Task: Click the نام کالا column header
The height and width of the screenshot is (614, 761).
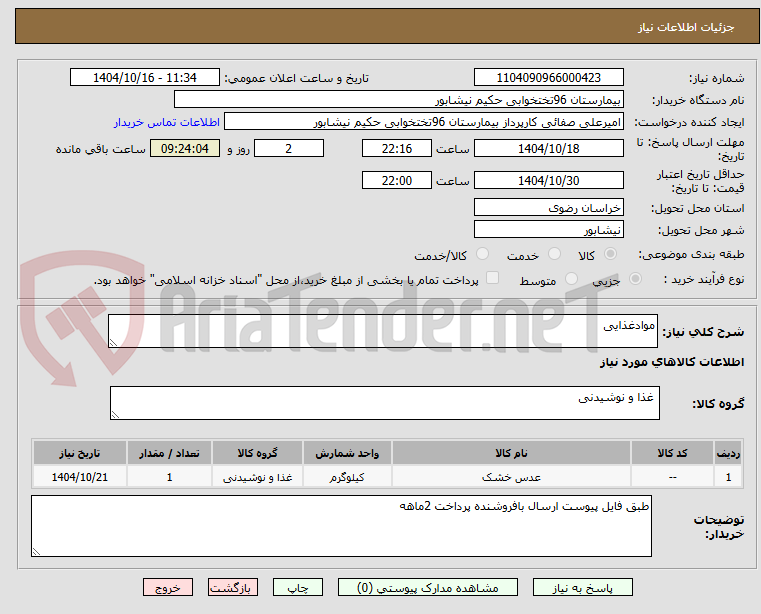Action: coord(511,453)
